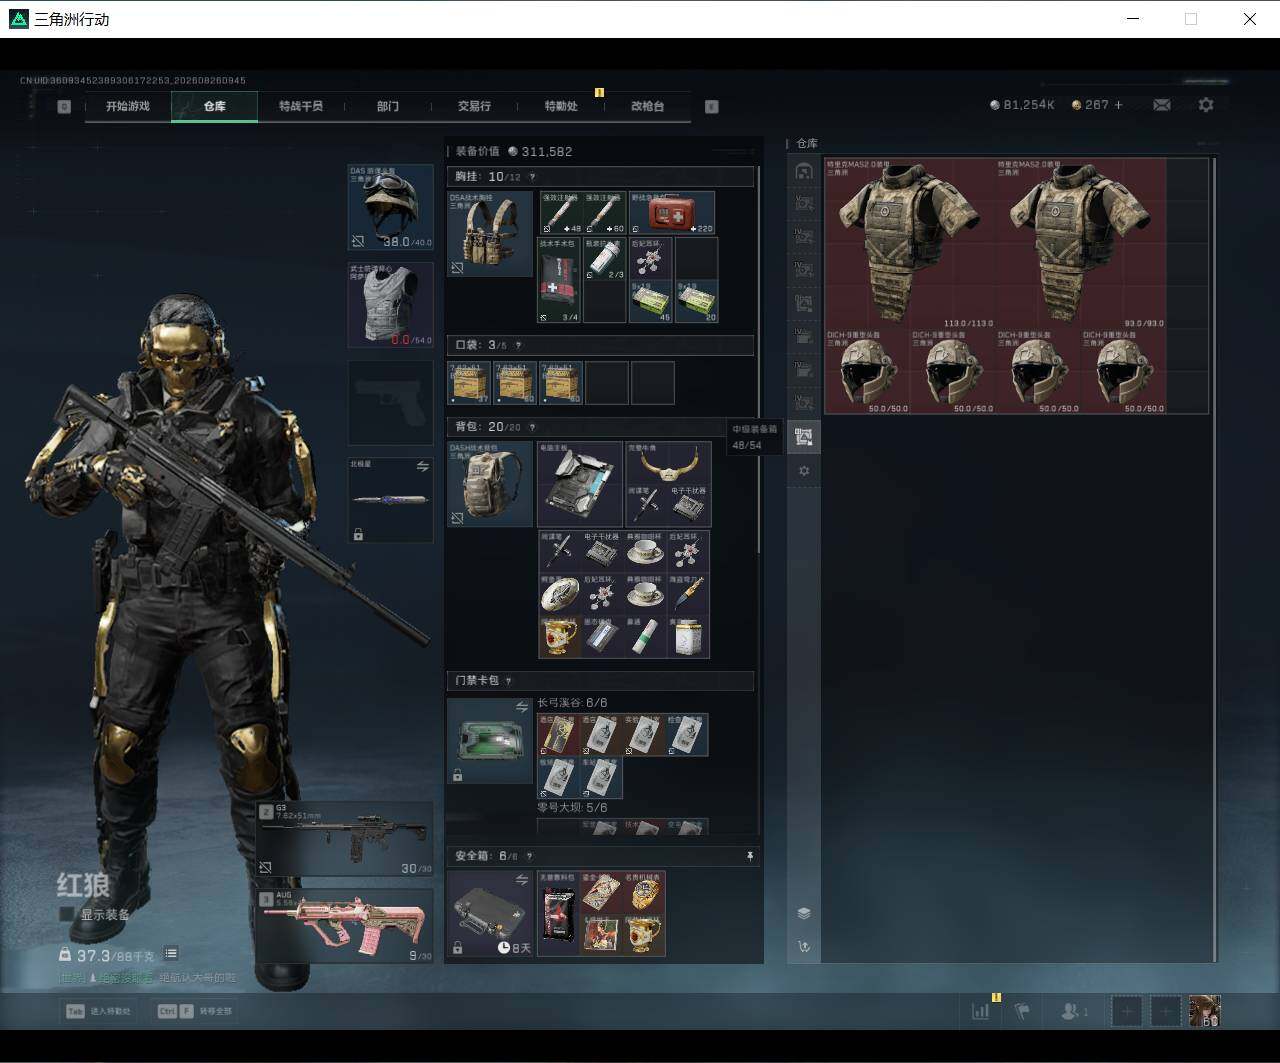Click the 81,254K currency balance
The width and height of the screenshot is (1280, 1063).
point(1023,105)
